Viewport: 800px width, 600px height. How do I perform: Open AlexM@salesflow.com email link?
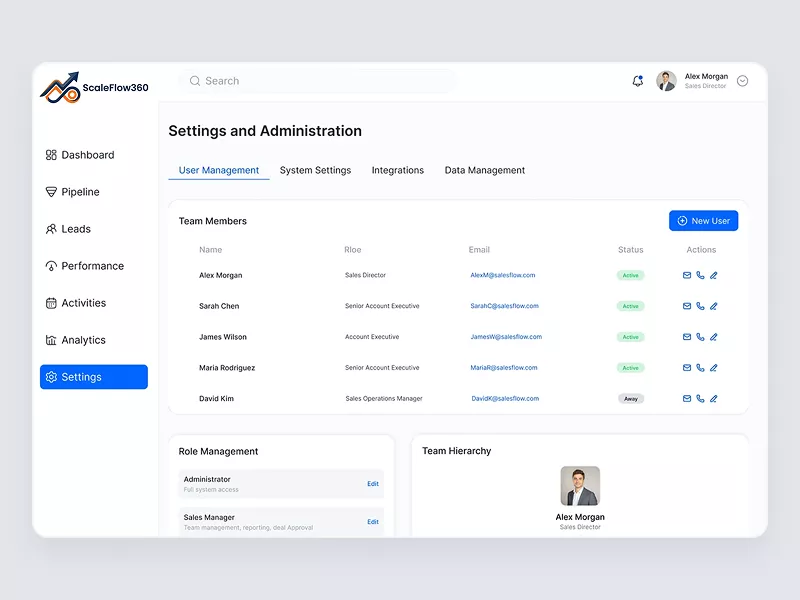point(503,275)
